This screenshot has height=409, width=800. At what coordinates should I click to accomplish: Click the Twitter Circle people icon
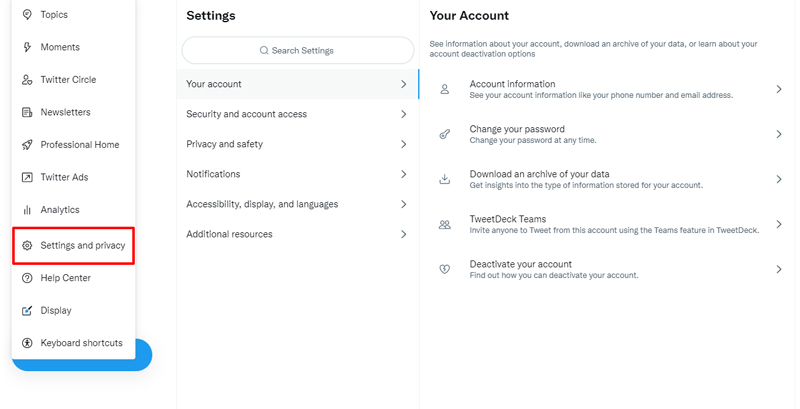(x=27, y=80)
